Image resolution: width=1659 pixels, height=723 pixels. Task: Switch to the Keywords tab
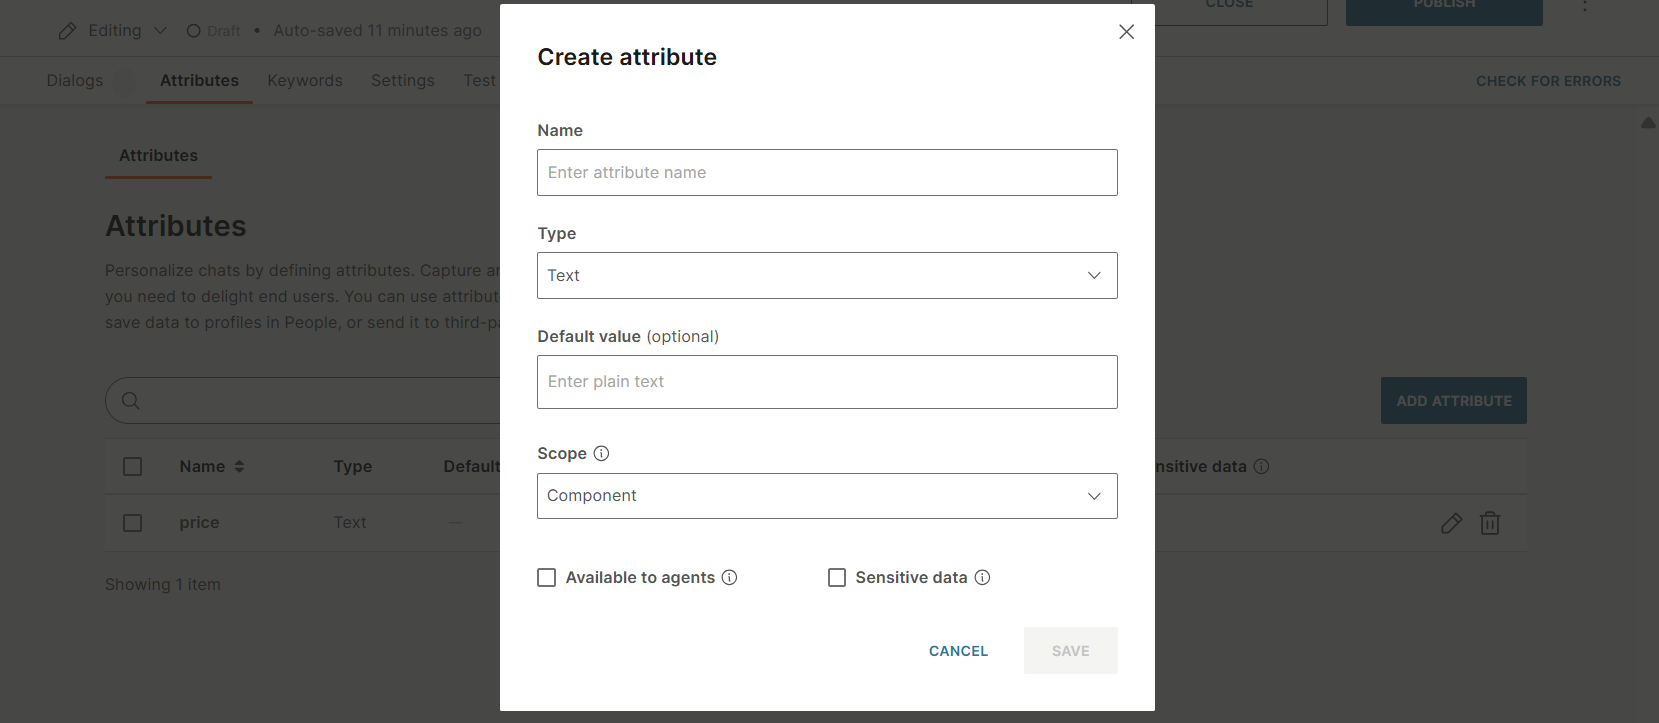(305, 80)
